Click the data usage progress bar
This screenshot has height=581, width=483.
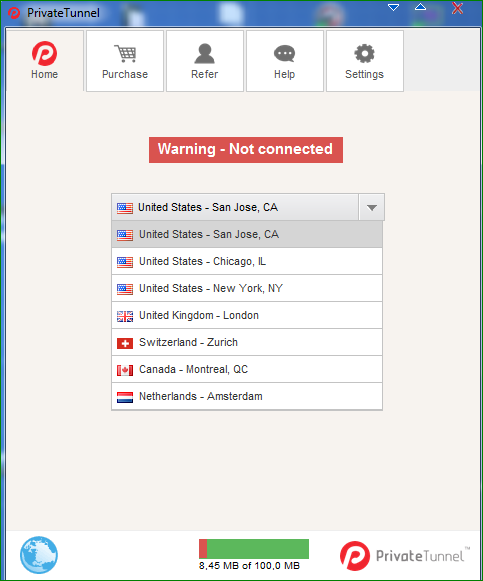(x=254, y=549)
